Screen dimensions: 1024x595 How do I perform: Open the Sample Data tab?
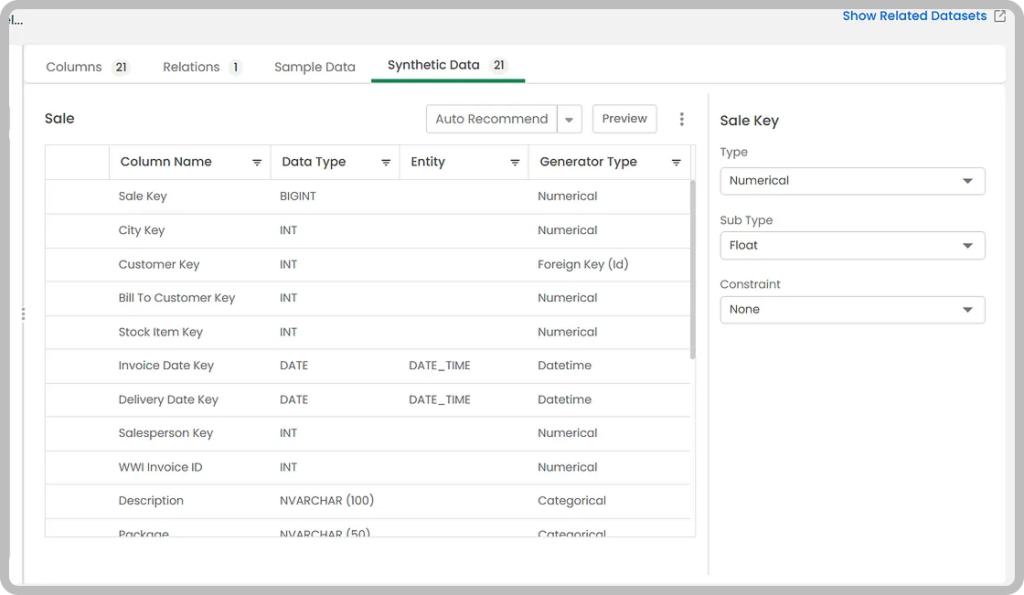(x=315, y=67)
